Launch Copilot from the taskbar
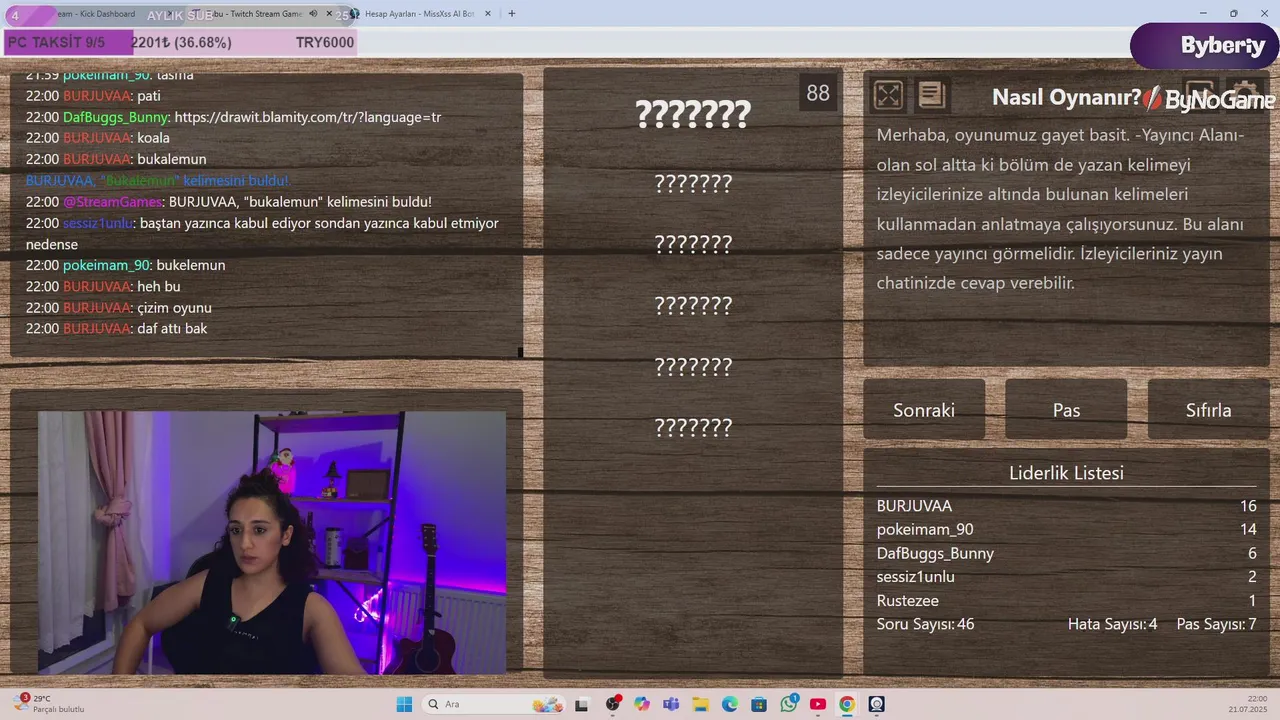The image size is (1280, 720). click(x=642, y=704)
